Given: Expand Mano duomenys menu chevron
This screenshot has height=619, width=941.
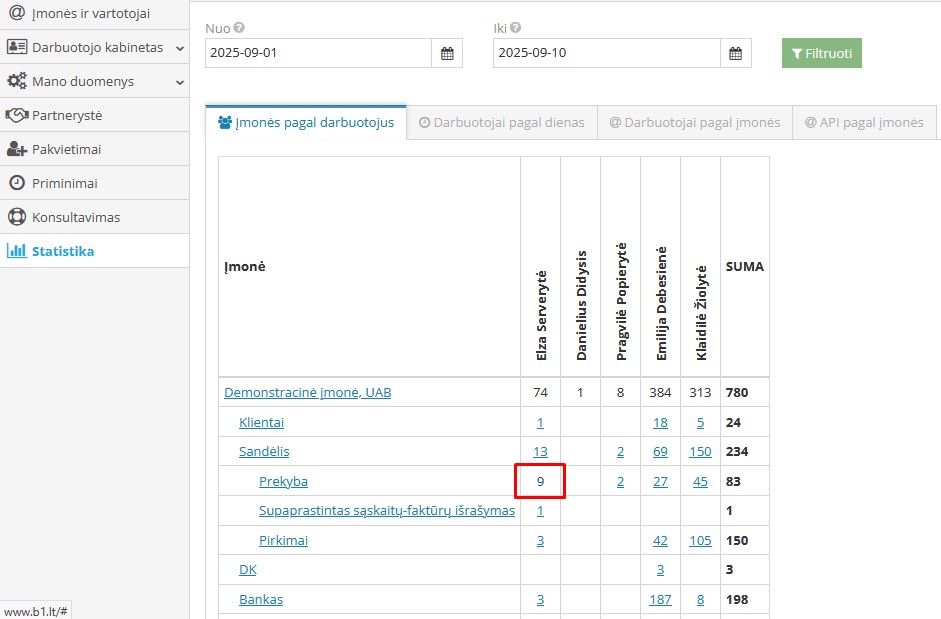Looking at the screenshot, I should click(x=180, y=81).
